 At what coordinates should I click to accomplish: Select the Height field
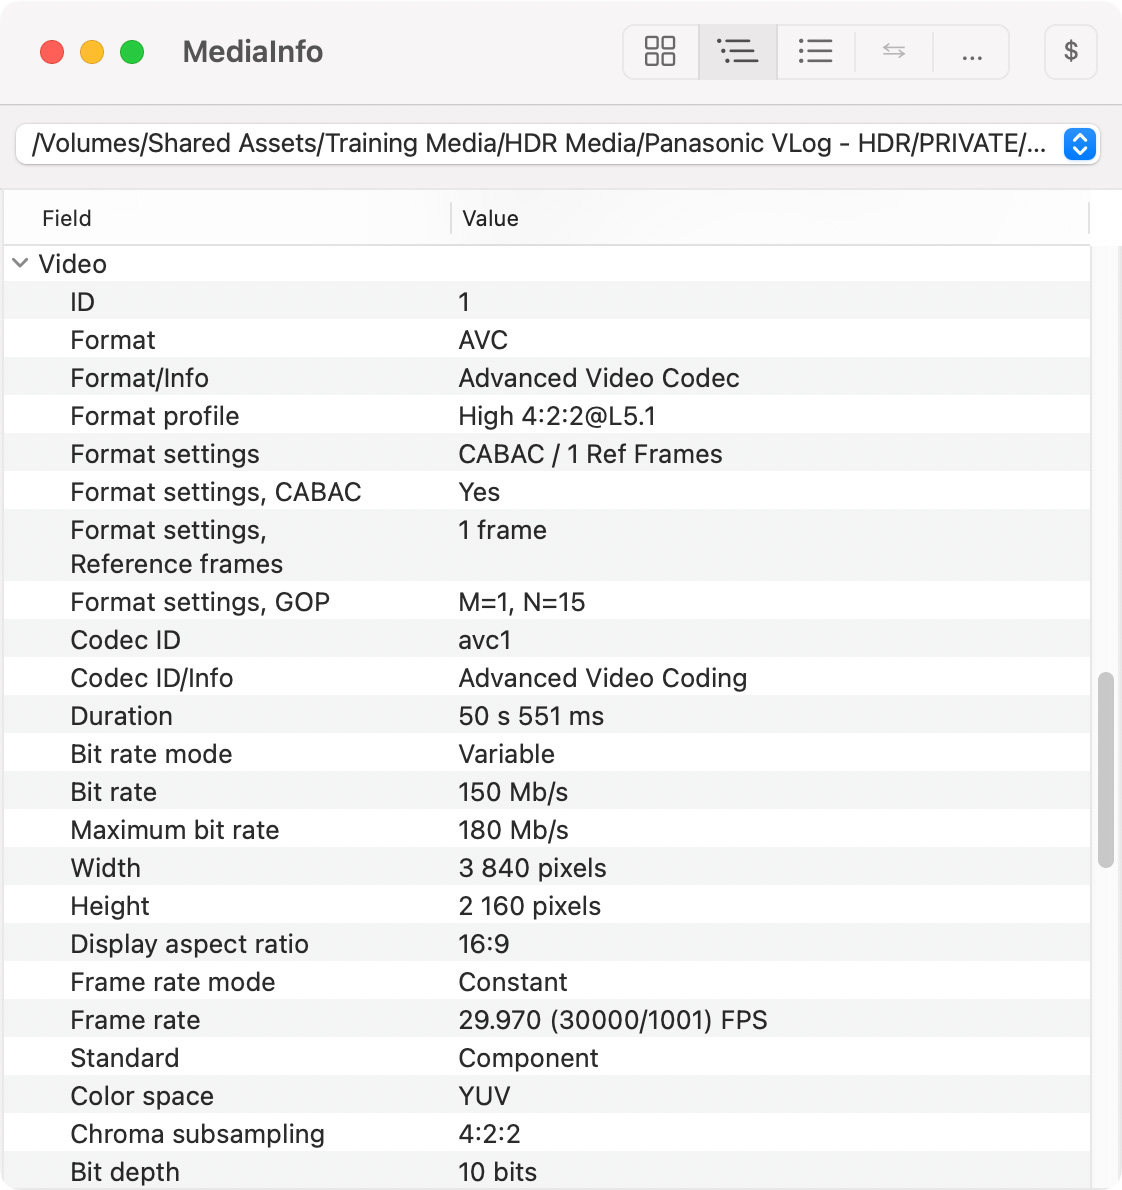[x=110, y=905]
